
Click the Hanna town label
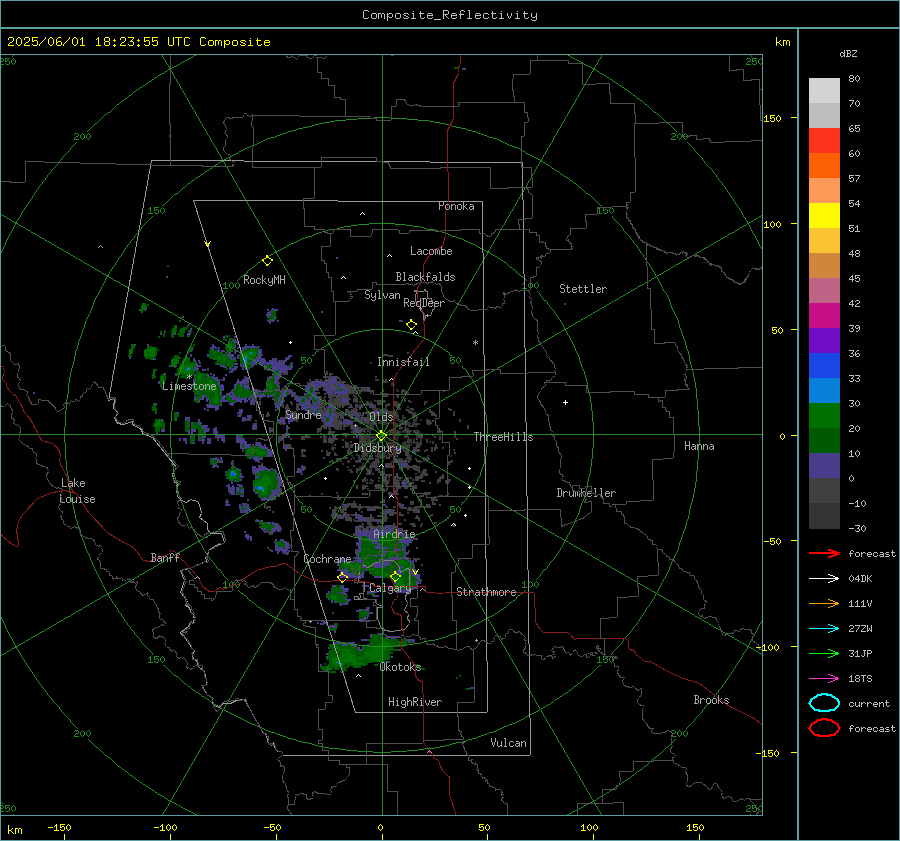699,446
